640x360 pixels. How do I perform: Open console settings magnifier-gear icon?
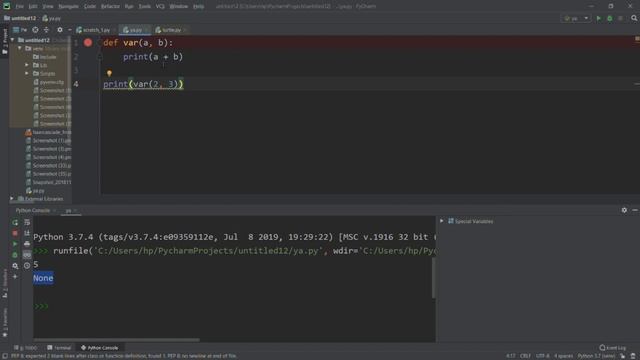(15, 266)
